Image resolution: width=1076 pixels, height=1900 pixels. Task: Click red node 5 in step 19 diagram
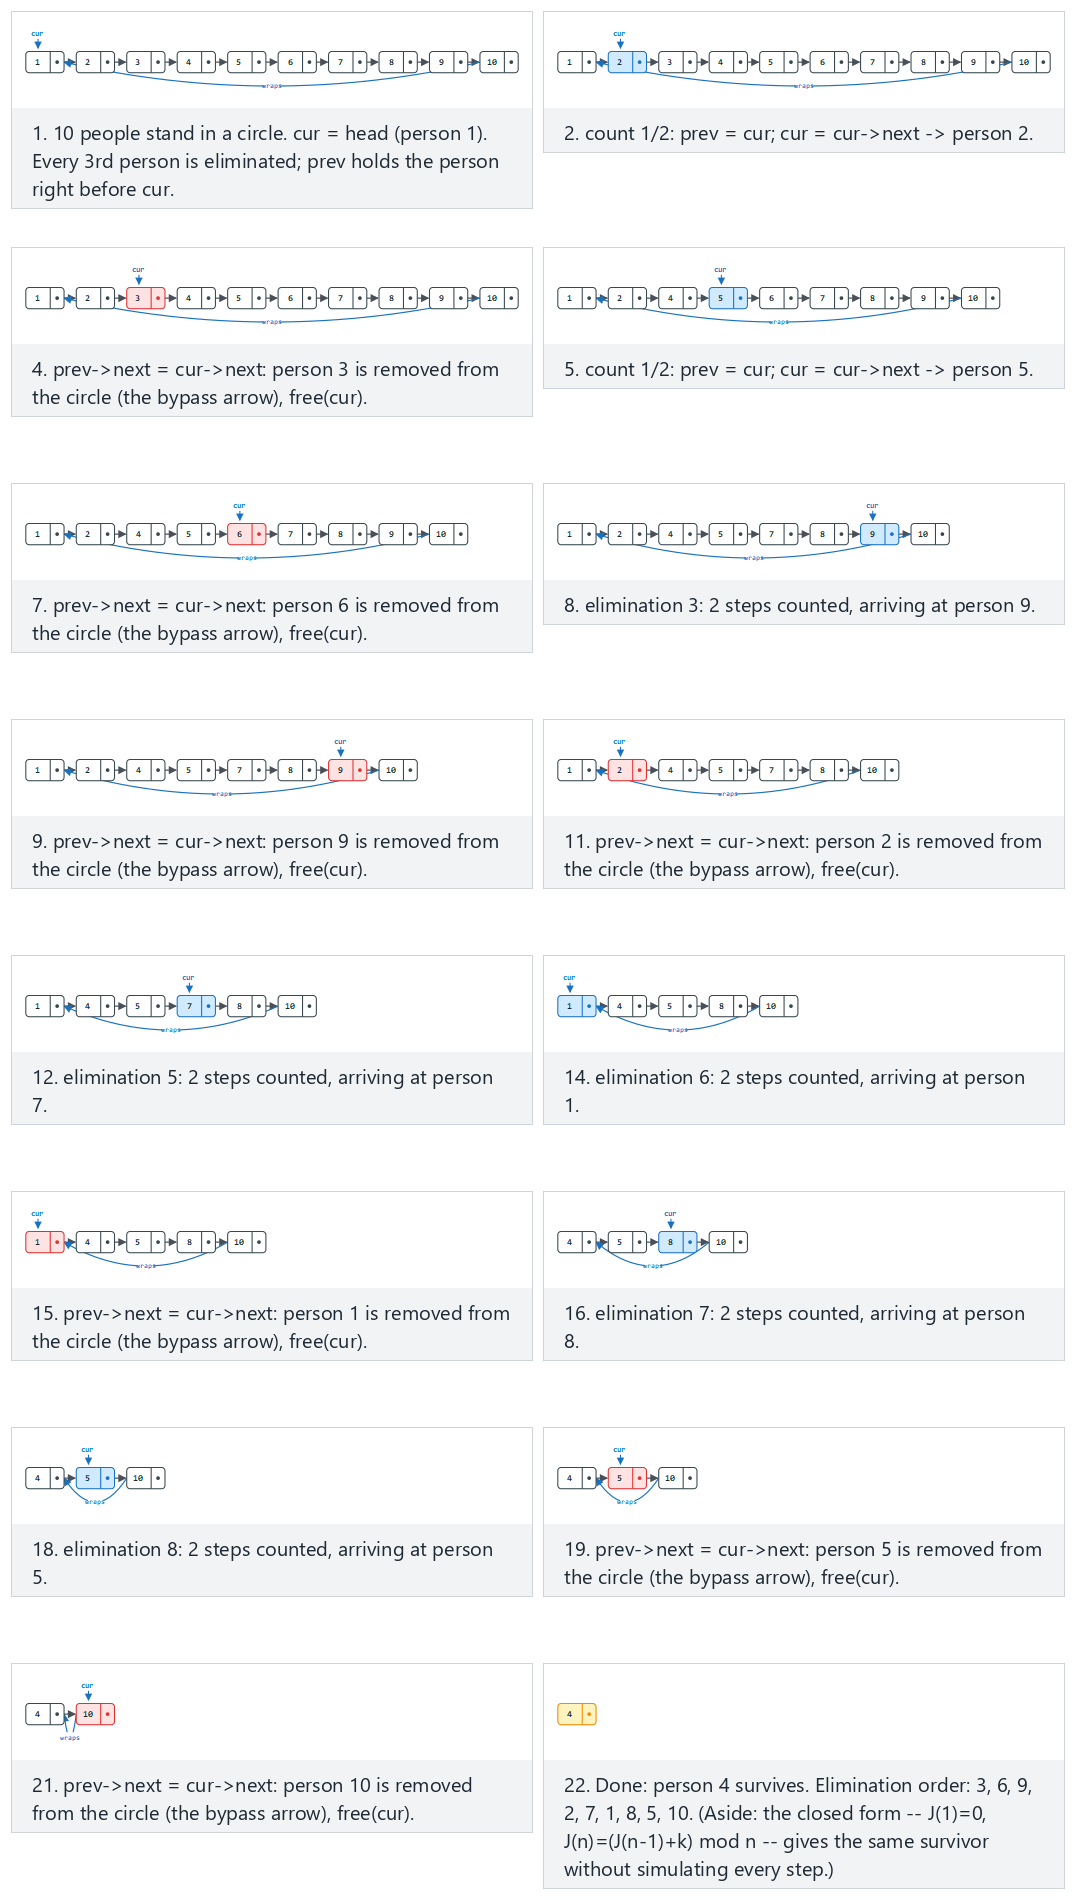tap(627, 1478)
